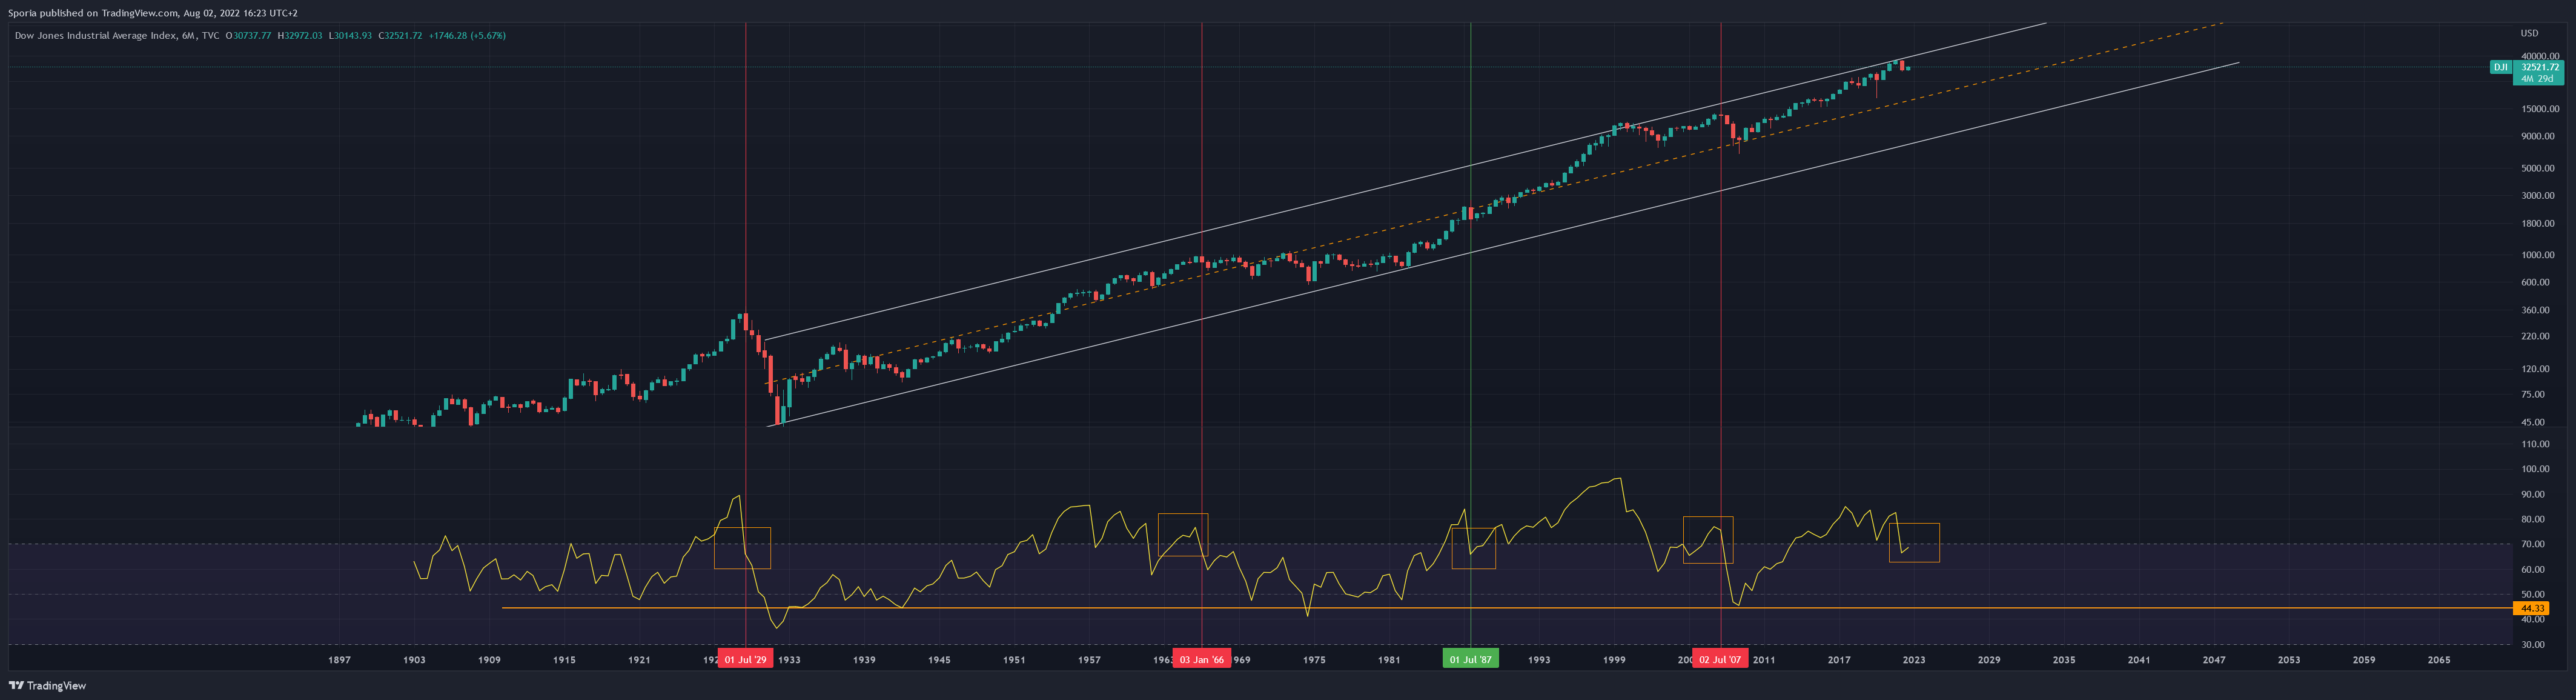Click the 30.00 RSI axis label

point(2534,645)
